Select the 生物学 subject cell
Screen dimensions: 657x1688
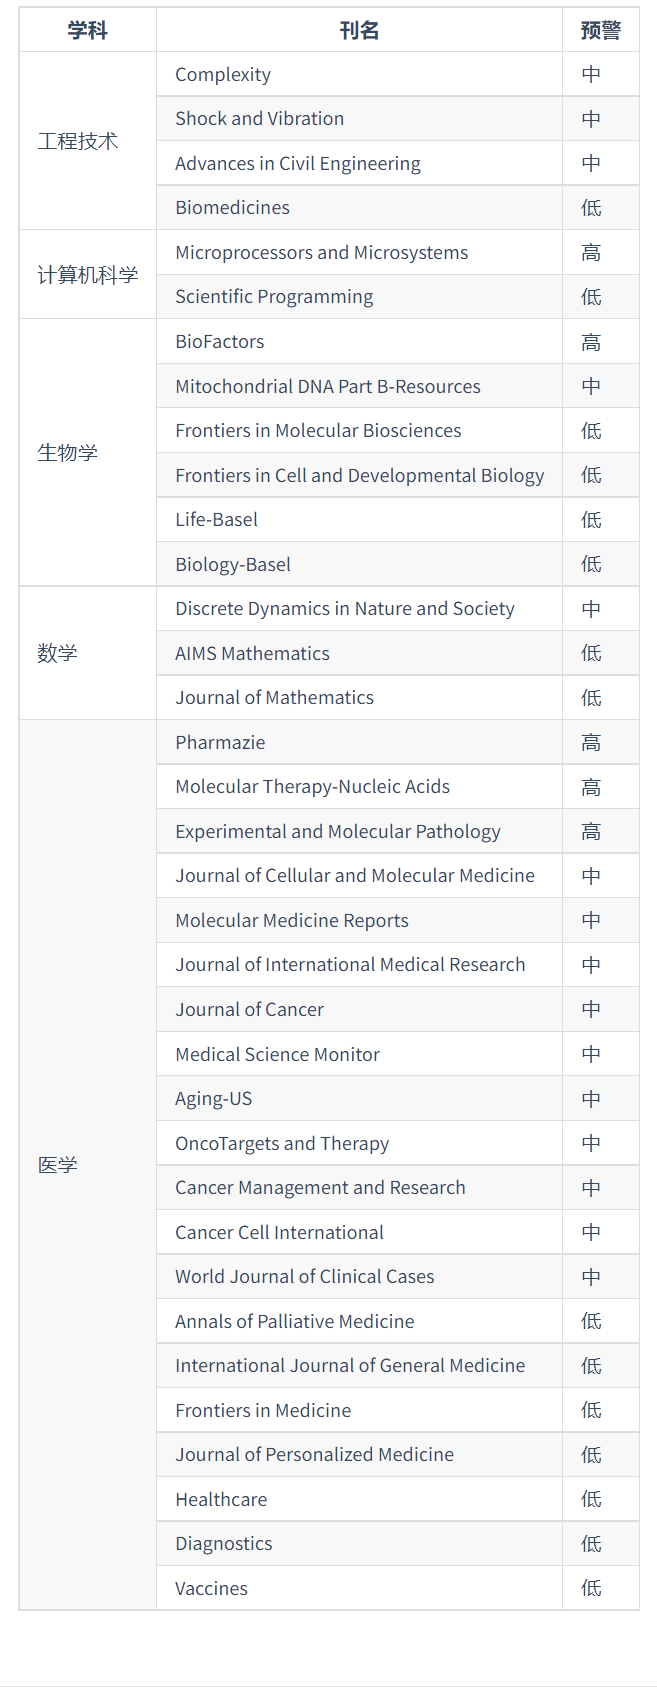pyautogui.click(x=68, y=453)
